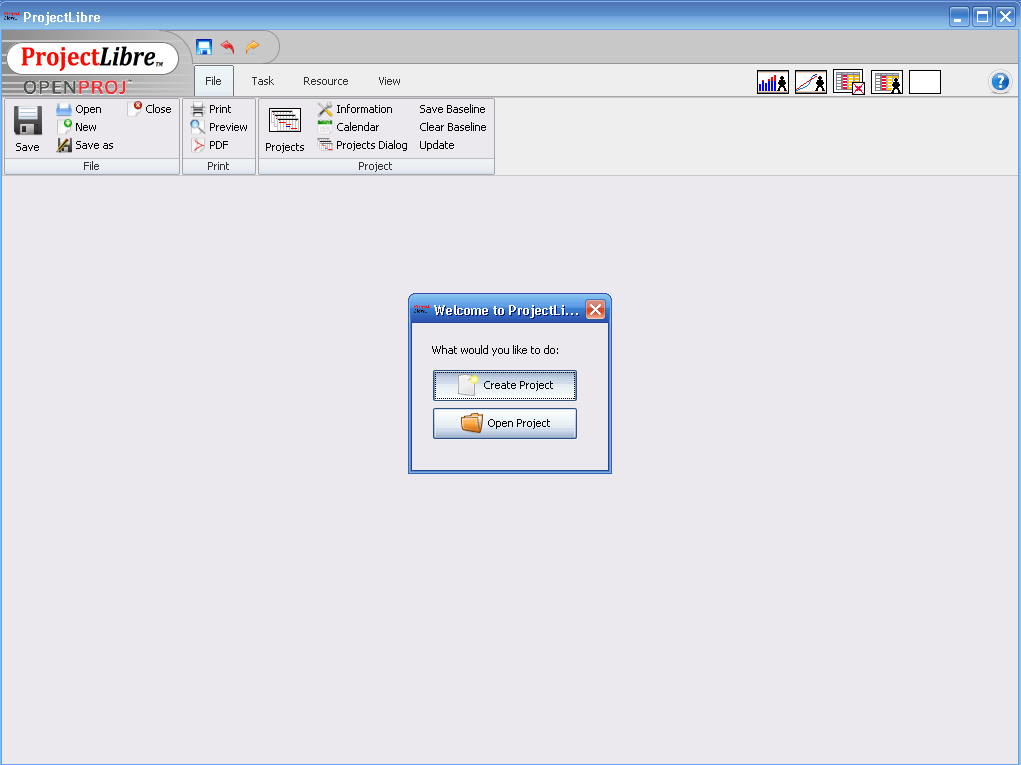This screenshot has width=1021, height=765.
Task: Click the ProjectLibre logo
Action: pos(92,58)
